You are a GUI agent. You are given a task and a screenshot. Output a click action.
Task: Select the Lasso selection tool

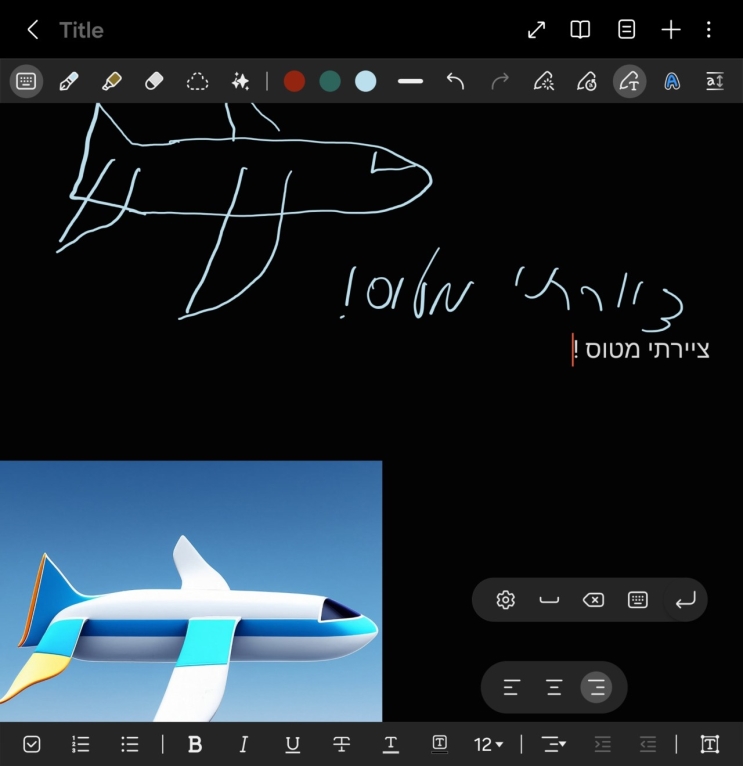197,81
